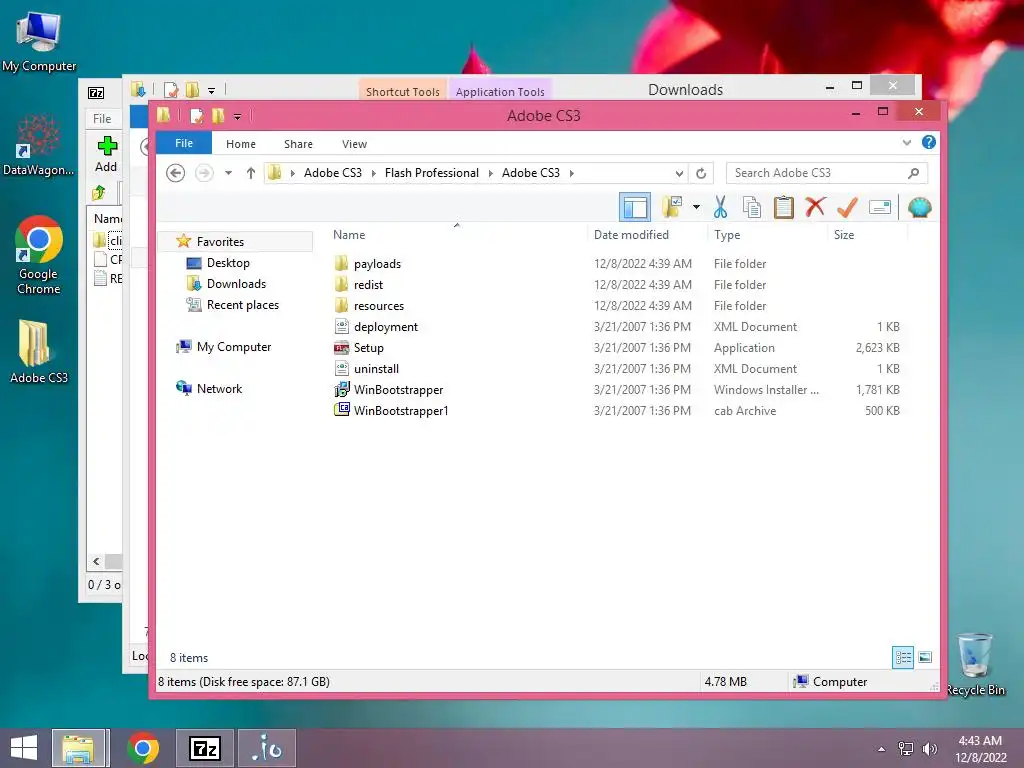Viewport: 1024px width, 768px height.
Task: Expand the arrow after last Adobe CS3 breadcrumb
Action: [571, 173]
